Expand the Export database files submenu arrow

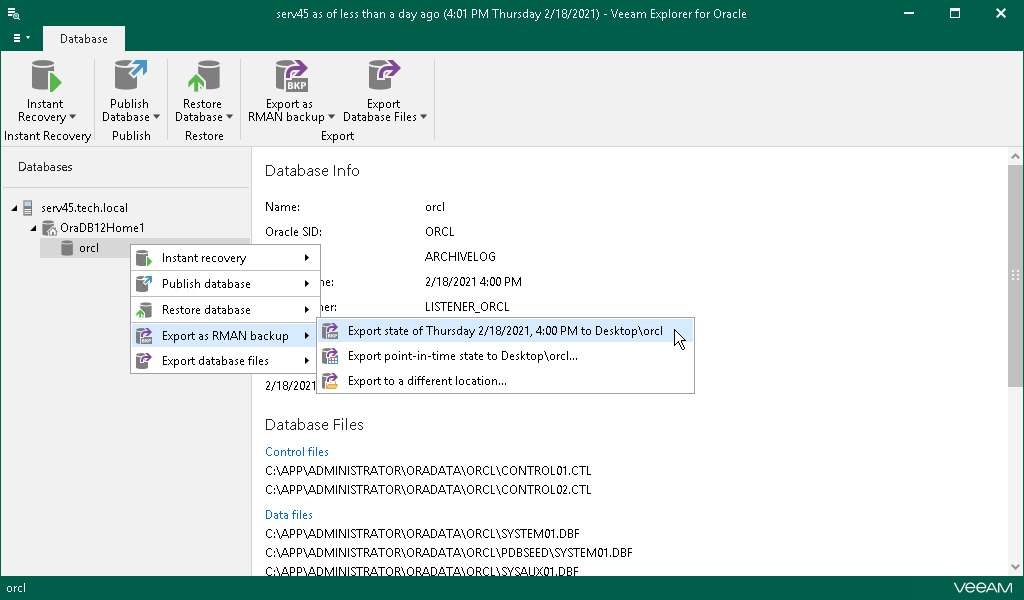click(306, 360)
